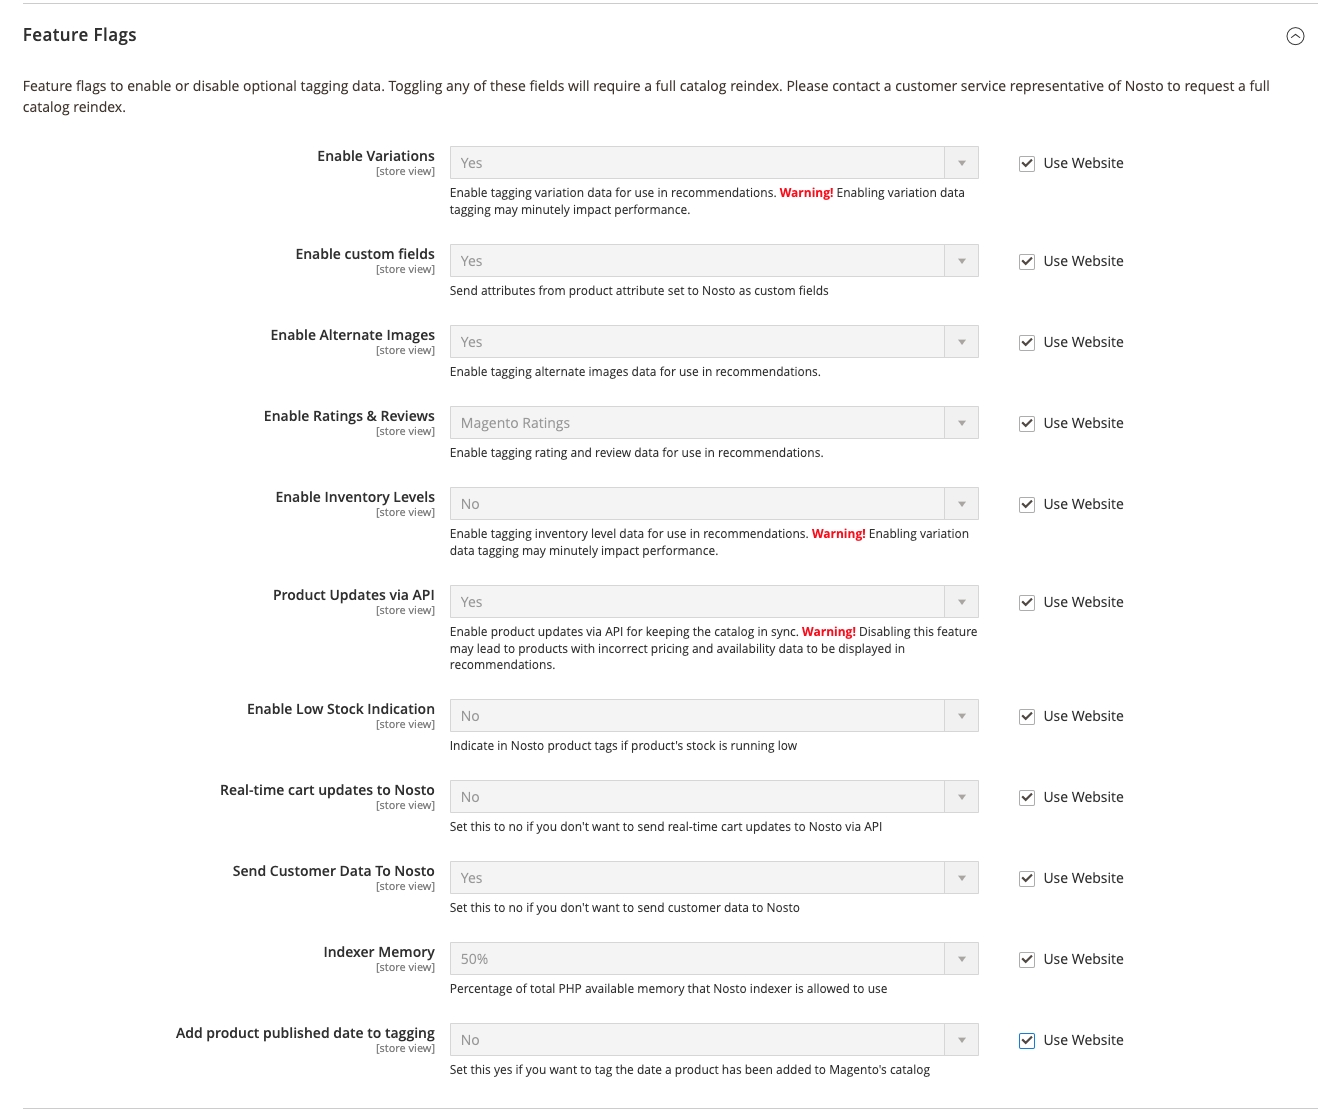Click the Feature Flags section heading
This screenshot has height=1113, width=1331.
click(x=80, y=35)
